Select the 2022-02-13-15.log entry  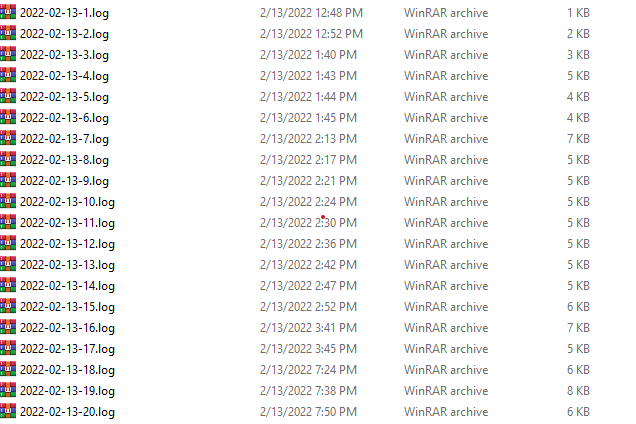pos(67,307)
